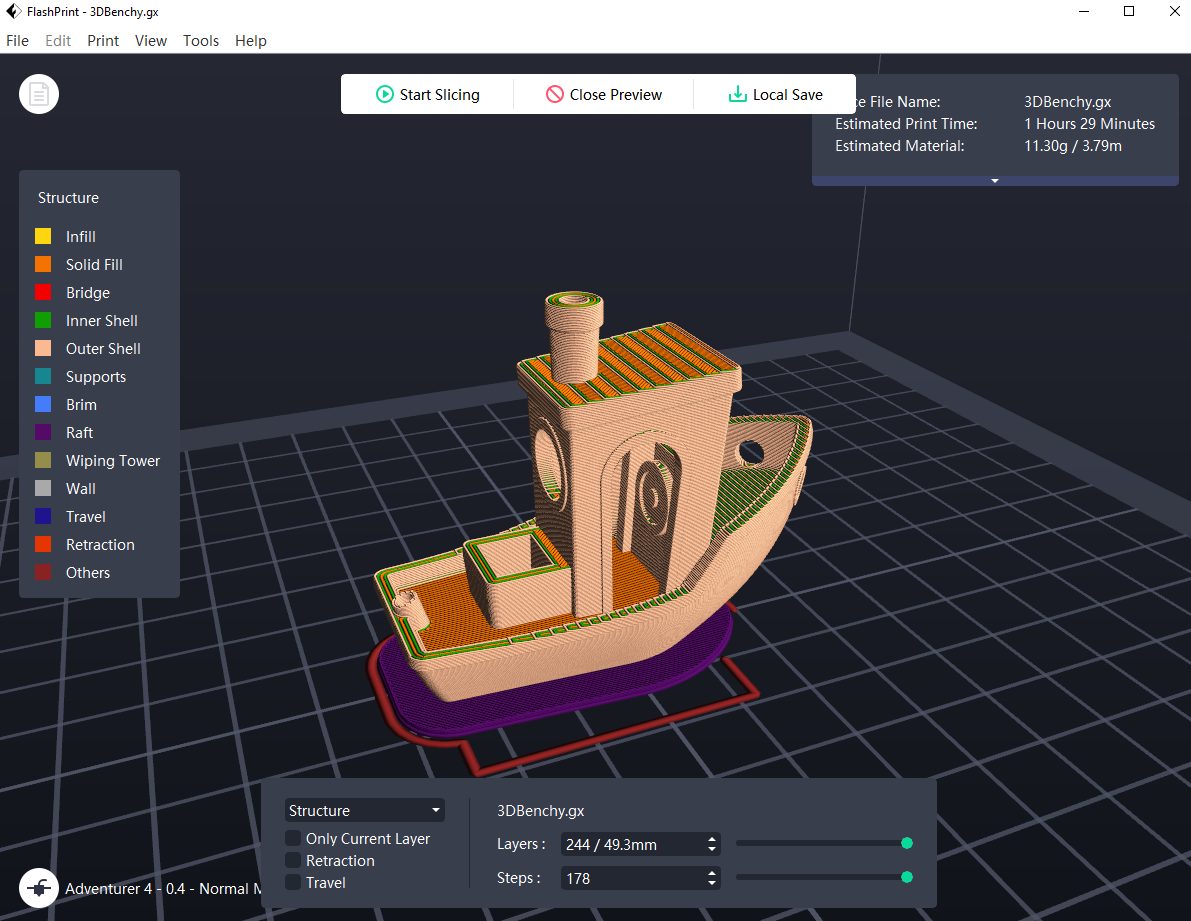Click the 11.30g / 3.79m material value

[1073, 146]
